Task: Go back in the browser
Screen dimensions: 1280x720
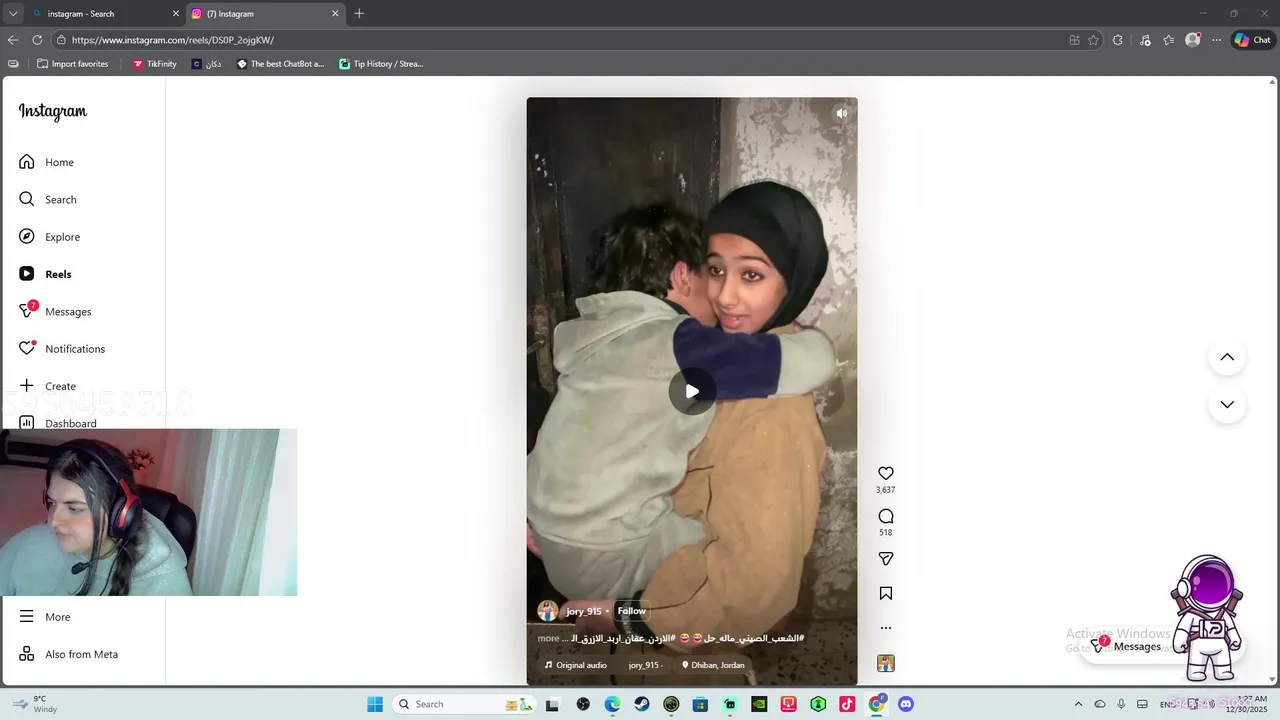Action: pos(13,40)
